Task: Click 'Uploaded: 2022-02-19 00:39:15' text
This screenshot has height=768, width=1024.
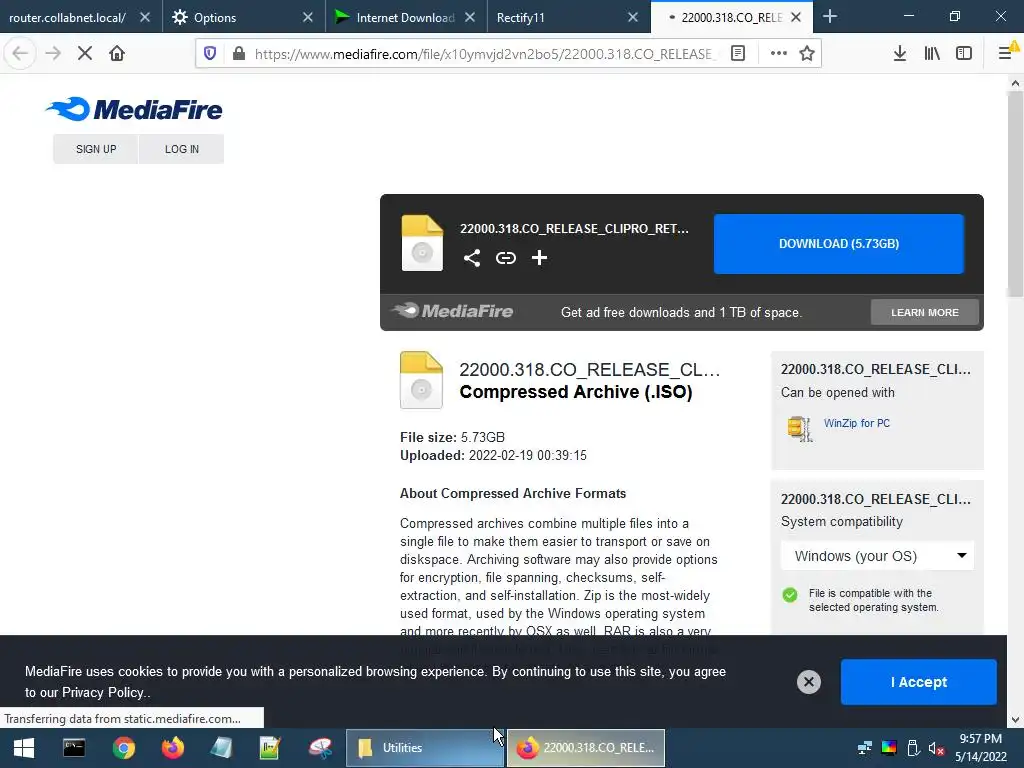Action: (x=493, y=455)
